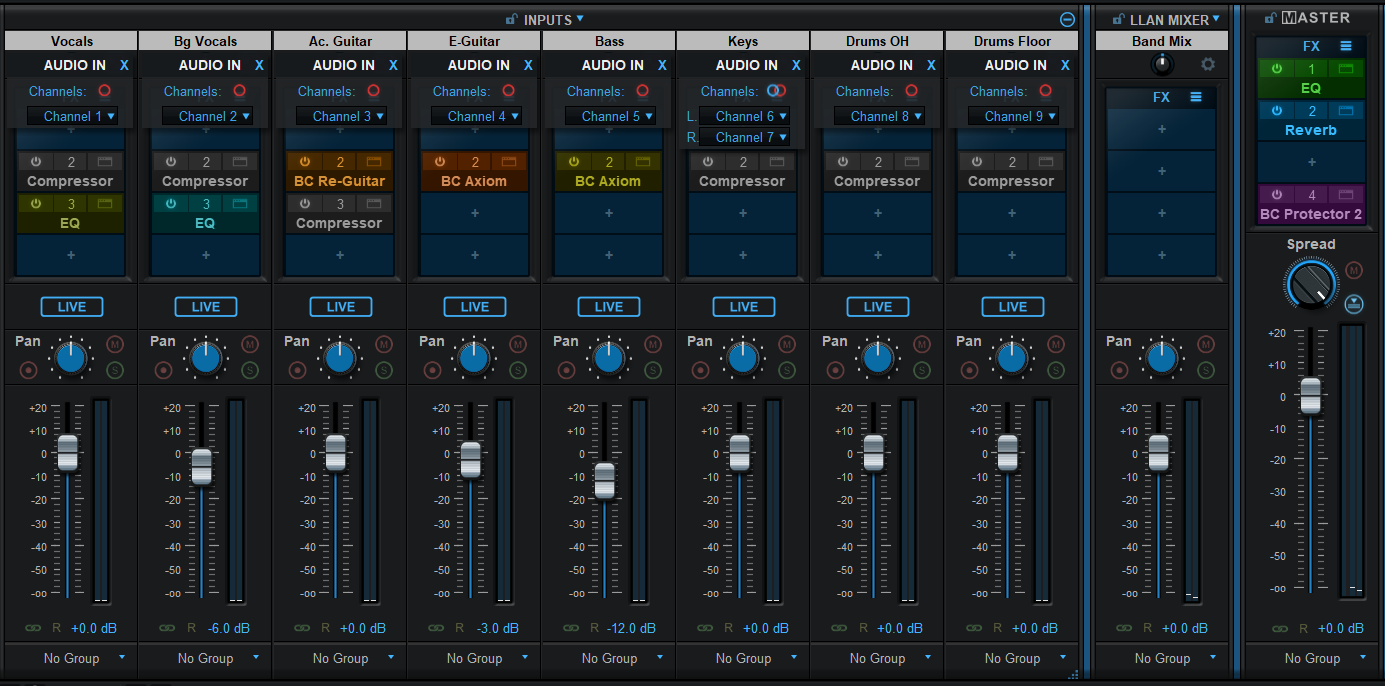Close the Keys AUDIO IN panel
Screen dimensions: 1385x686
pos(796,65)
